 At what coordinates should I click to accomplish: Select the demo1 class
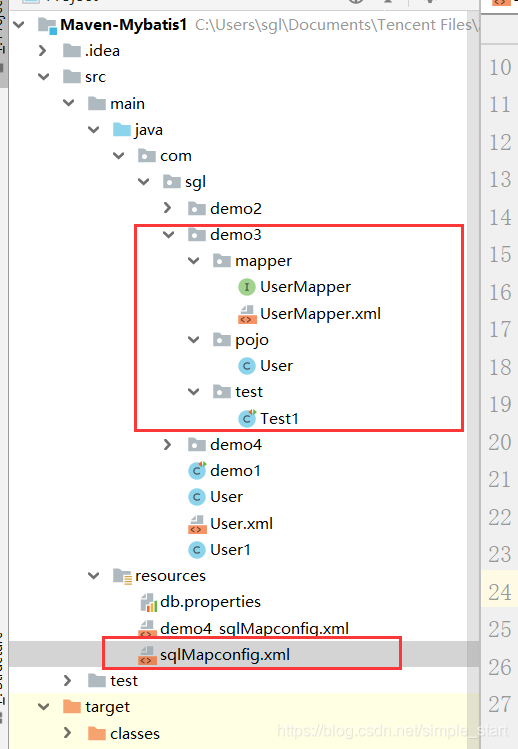[236, 471]
